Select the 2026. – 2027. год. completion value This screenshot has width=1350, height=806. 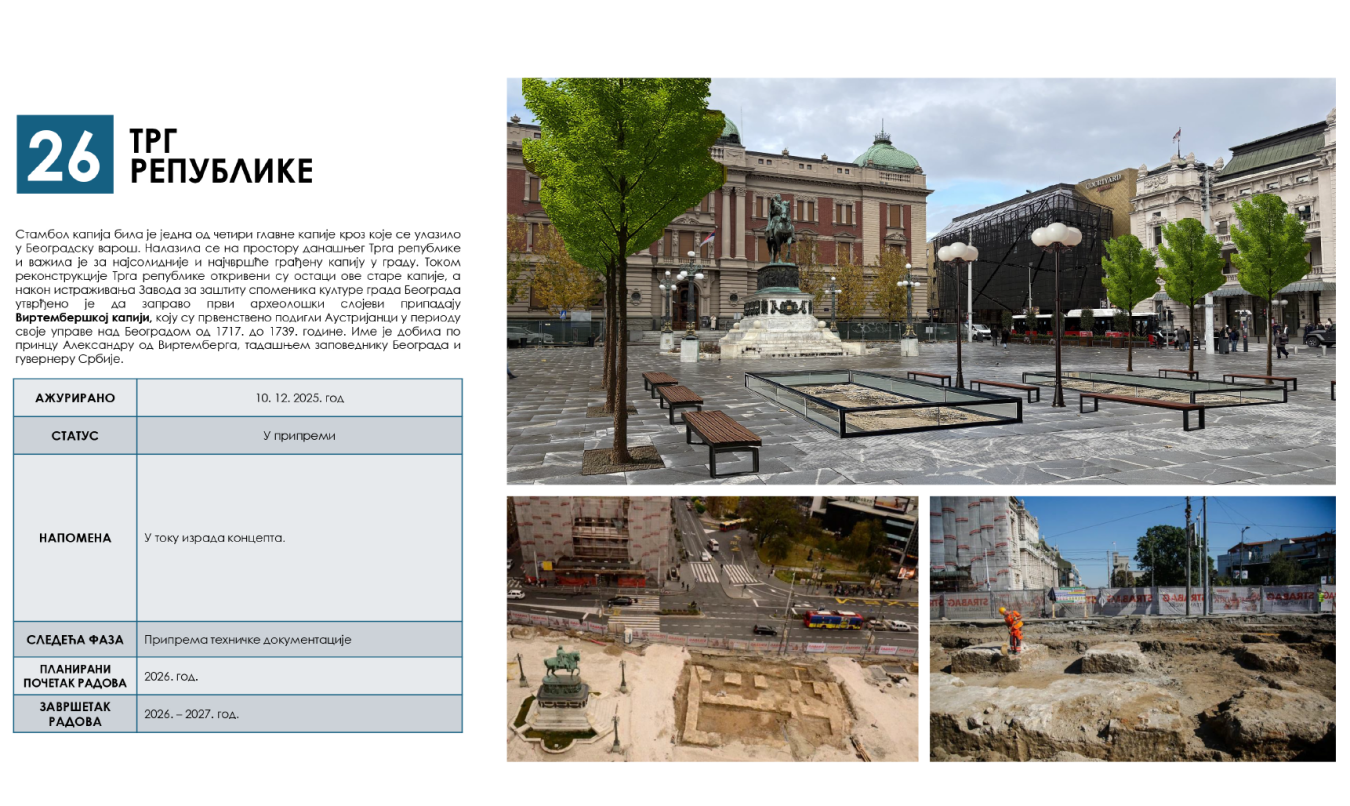coord(191,714)
